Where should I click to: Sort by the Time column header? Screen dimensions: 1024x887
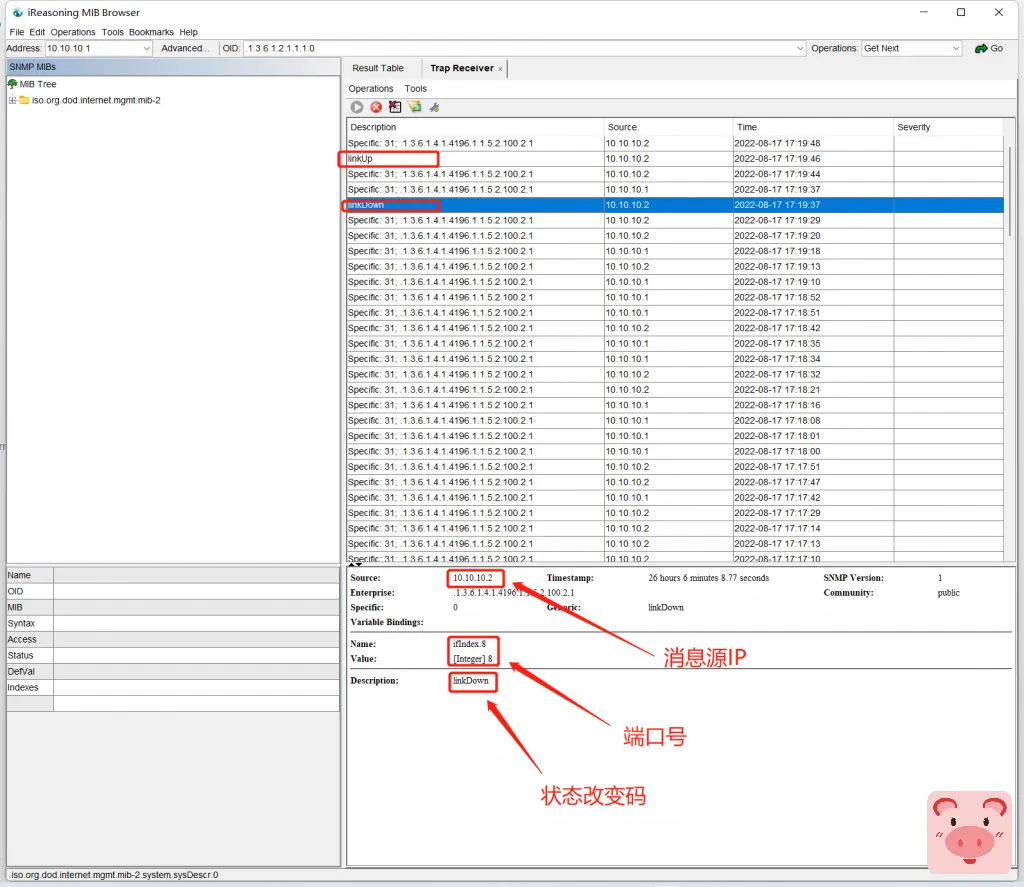click(x=813, y=127)
